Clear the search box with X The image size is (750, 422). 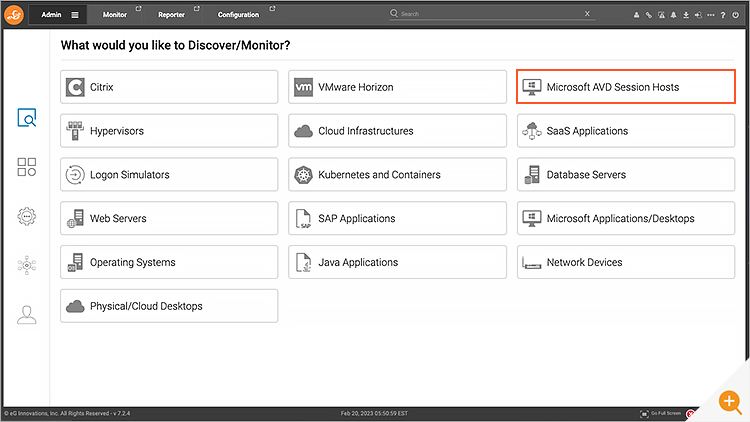click(587, 14)
